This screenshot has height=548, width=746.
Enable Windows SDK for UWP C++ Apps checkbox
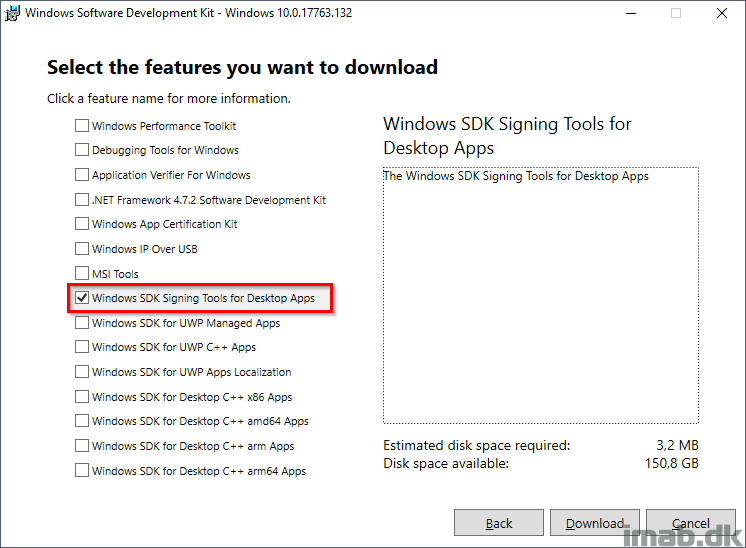coord(82,347)
